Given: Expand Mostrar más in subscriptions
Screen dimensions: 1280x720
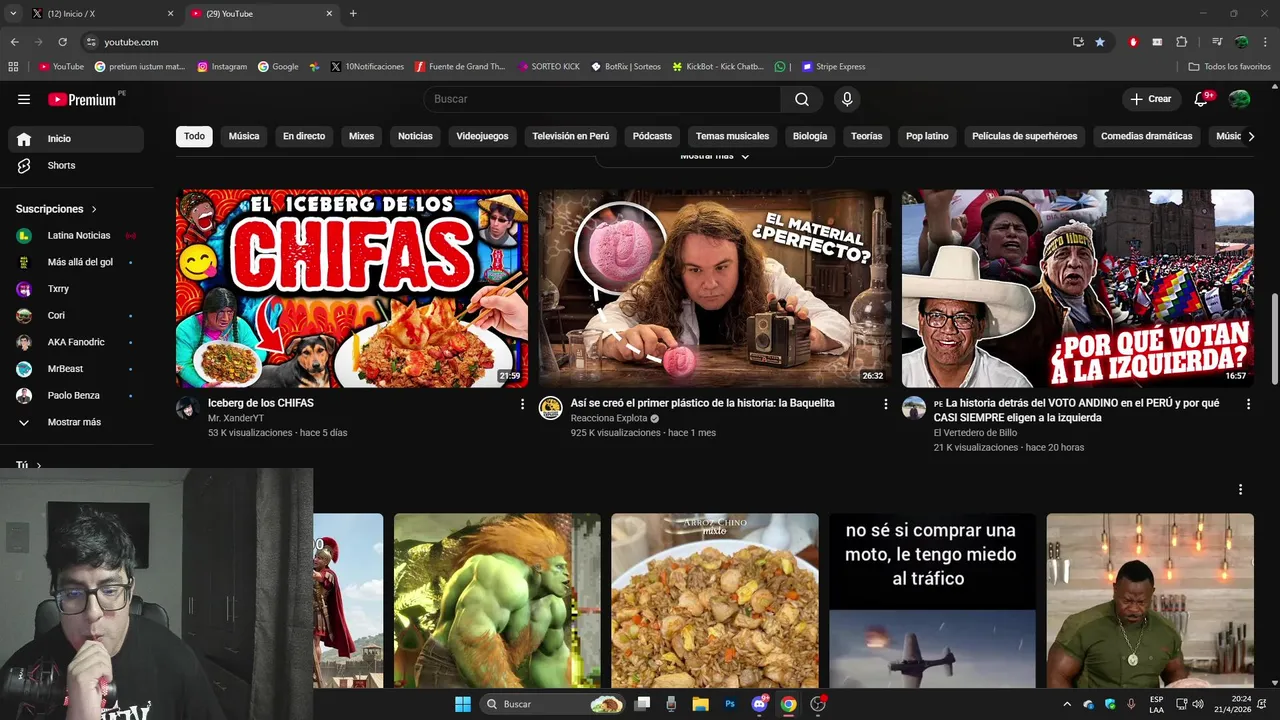Looking at the screenshot, I should [76, 422].
